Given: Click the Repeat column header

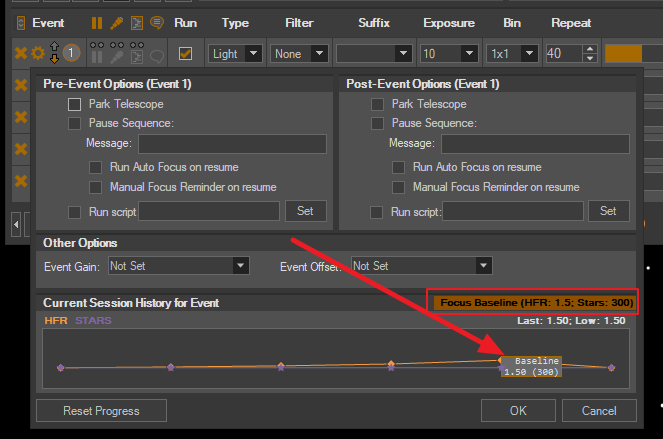Looking at the screenshot, I should 571,23.
